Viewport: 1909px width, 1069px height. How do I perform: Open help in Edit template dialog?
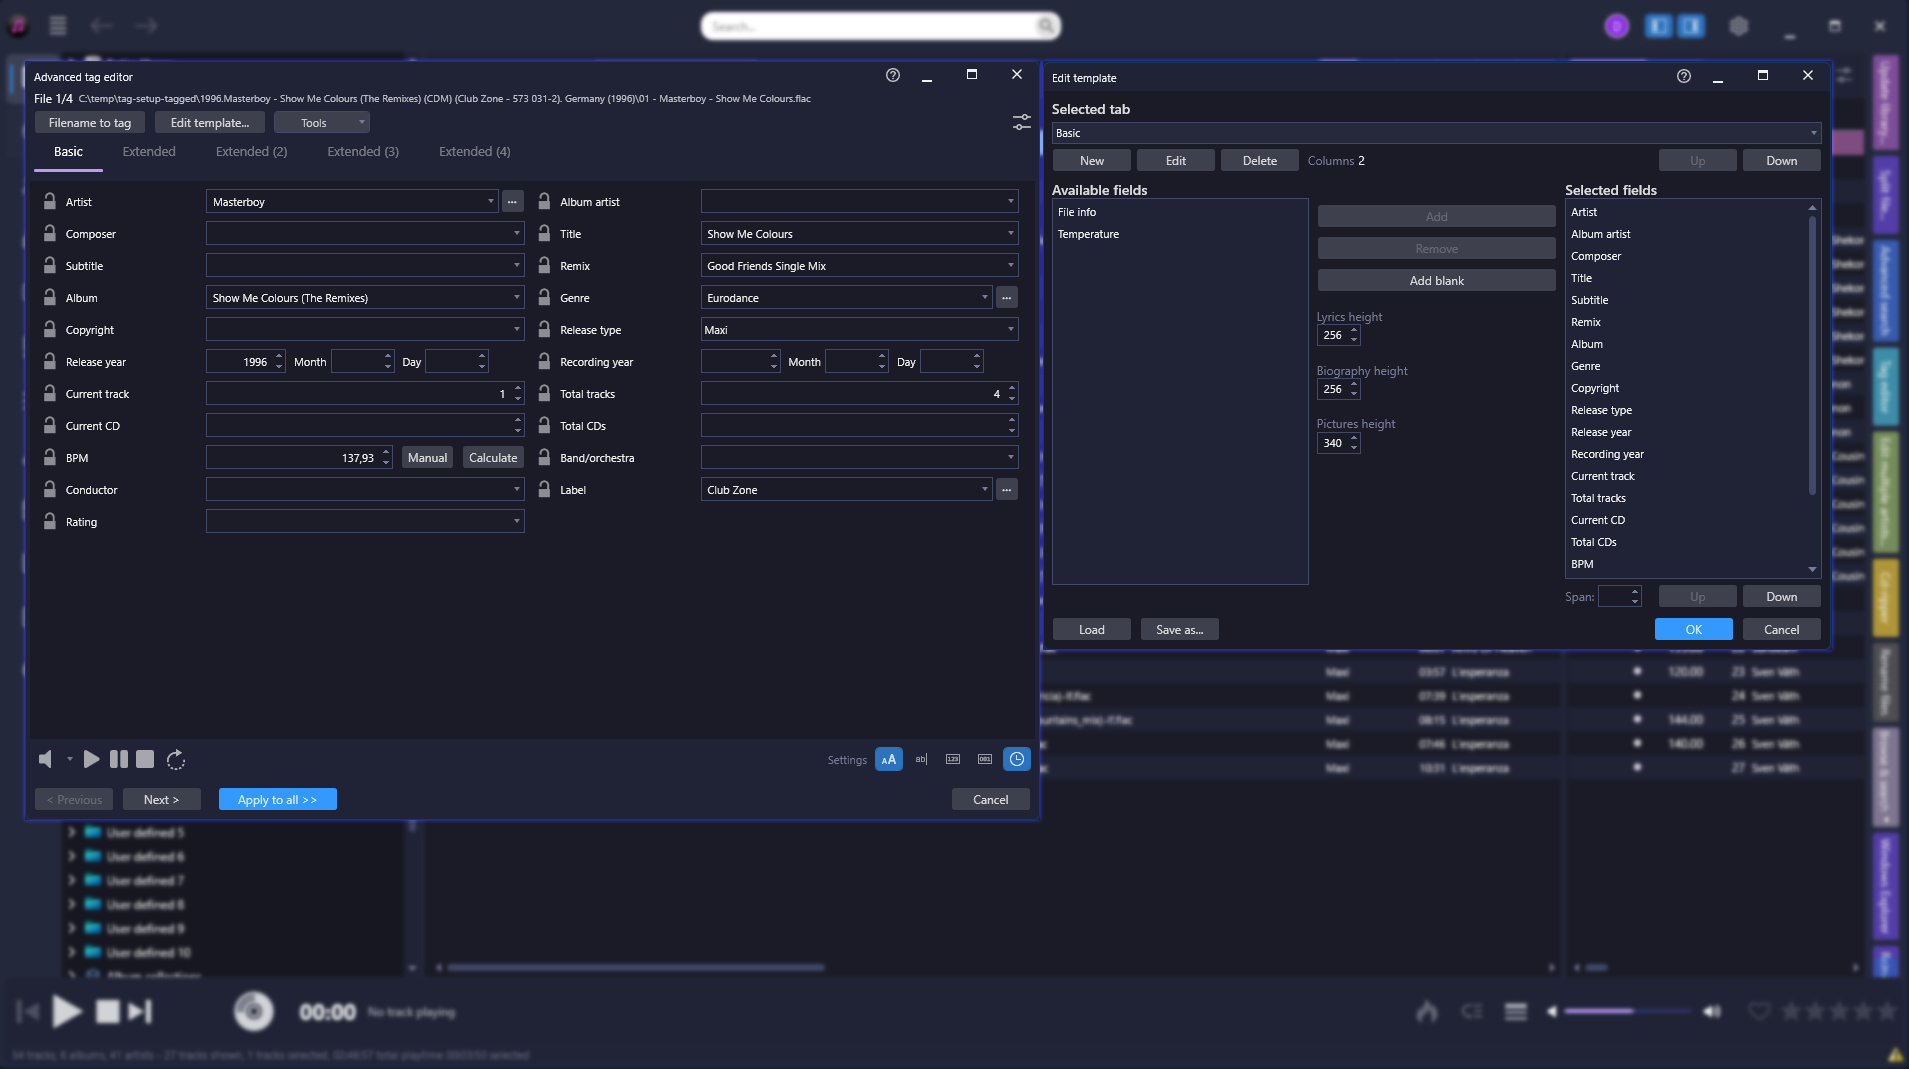click(x=1684, y=76)
